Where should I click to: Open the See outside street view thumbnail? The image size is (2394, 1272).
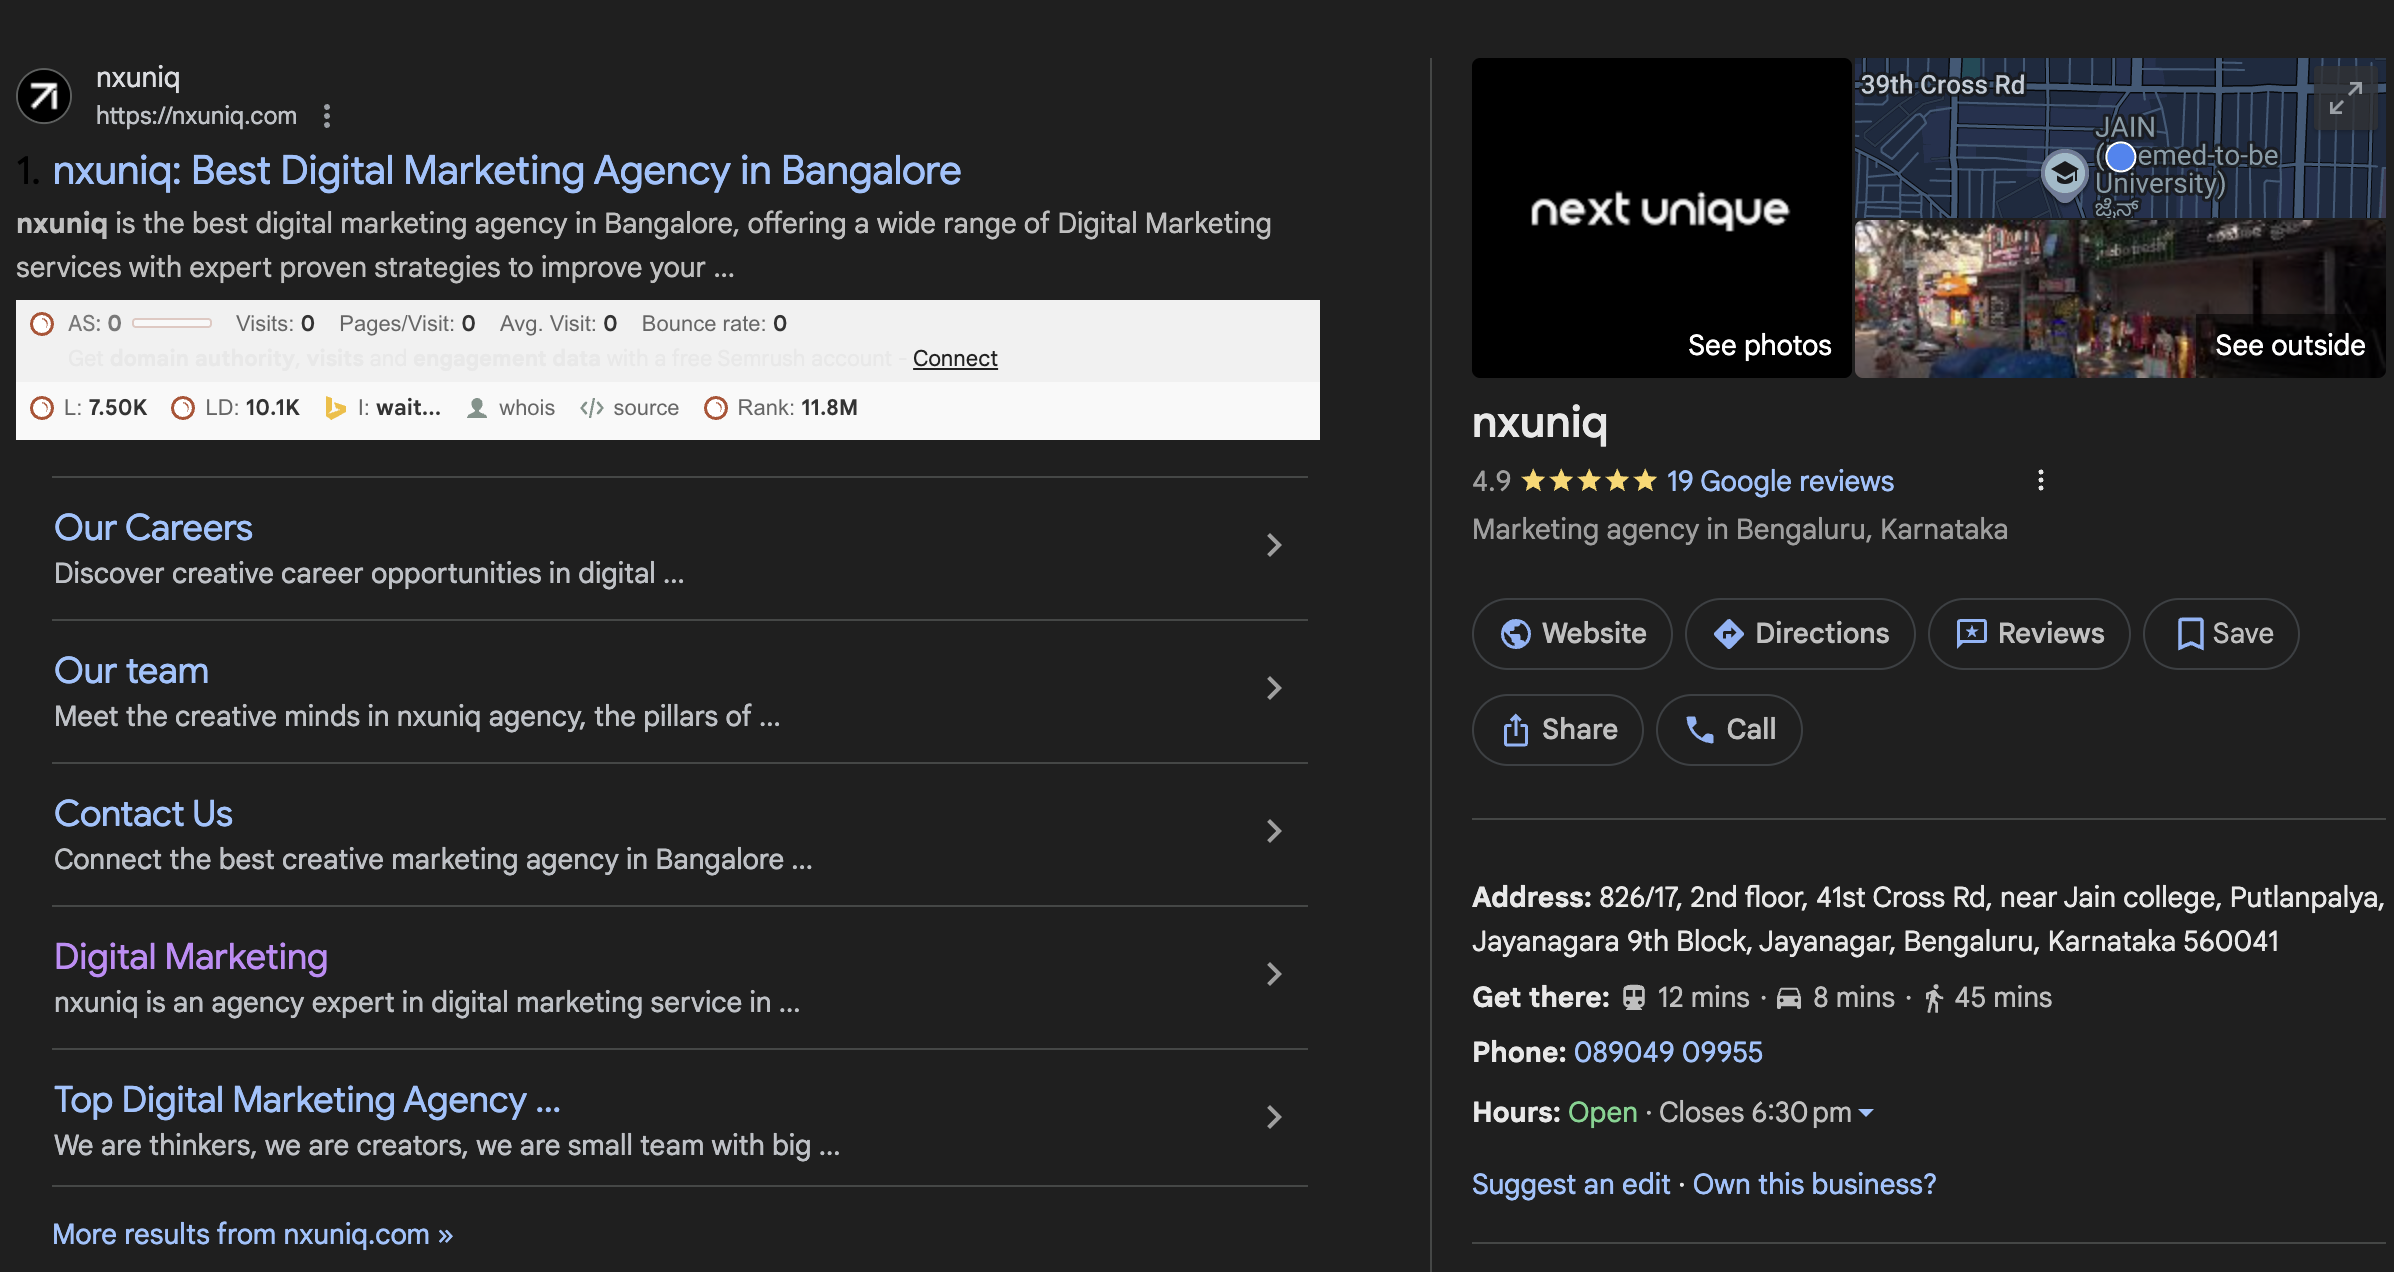point(2119,299)
